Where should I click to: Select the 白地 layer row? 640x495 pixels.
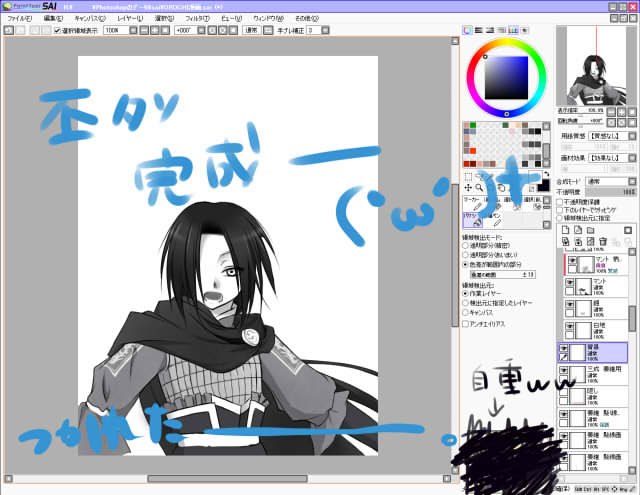(596, 331)
